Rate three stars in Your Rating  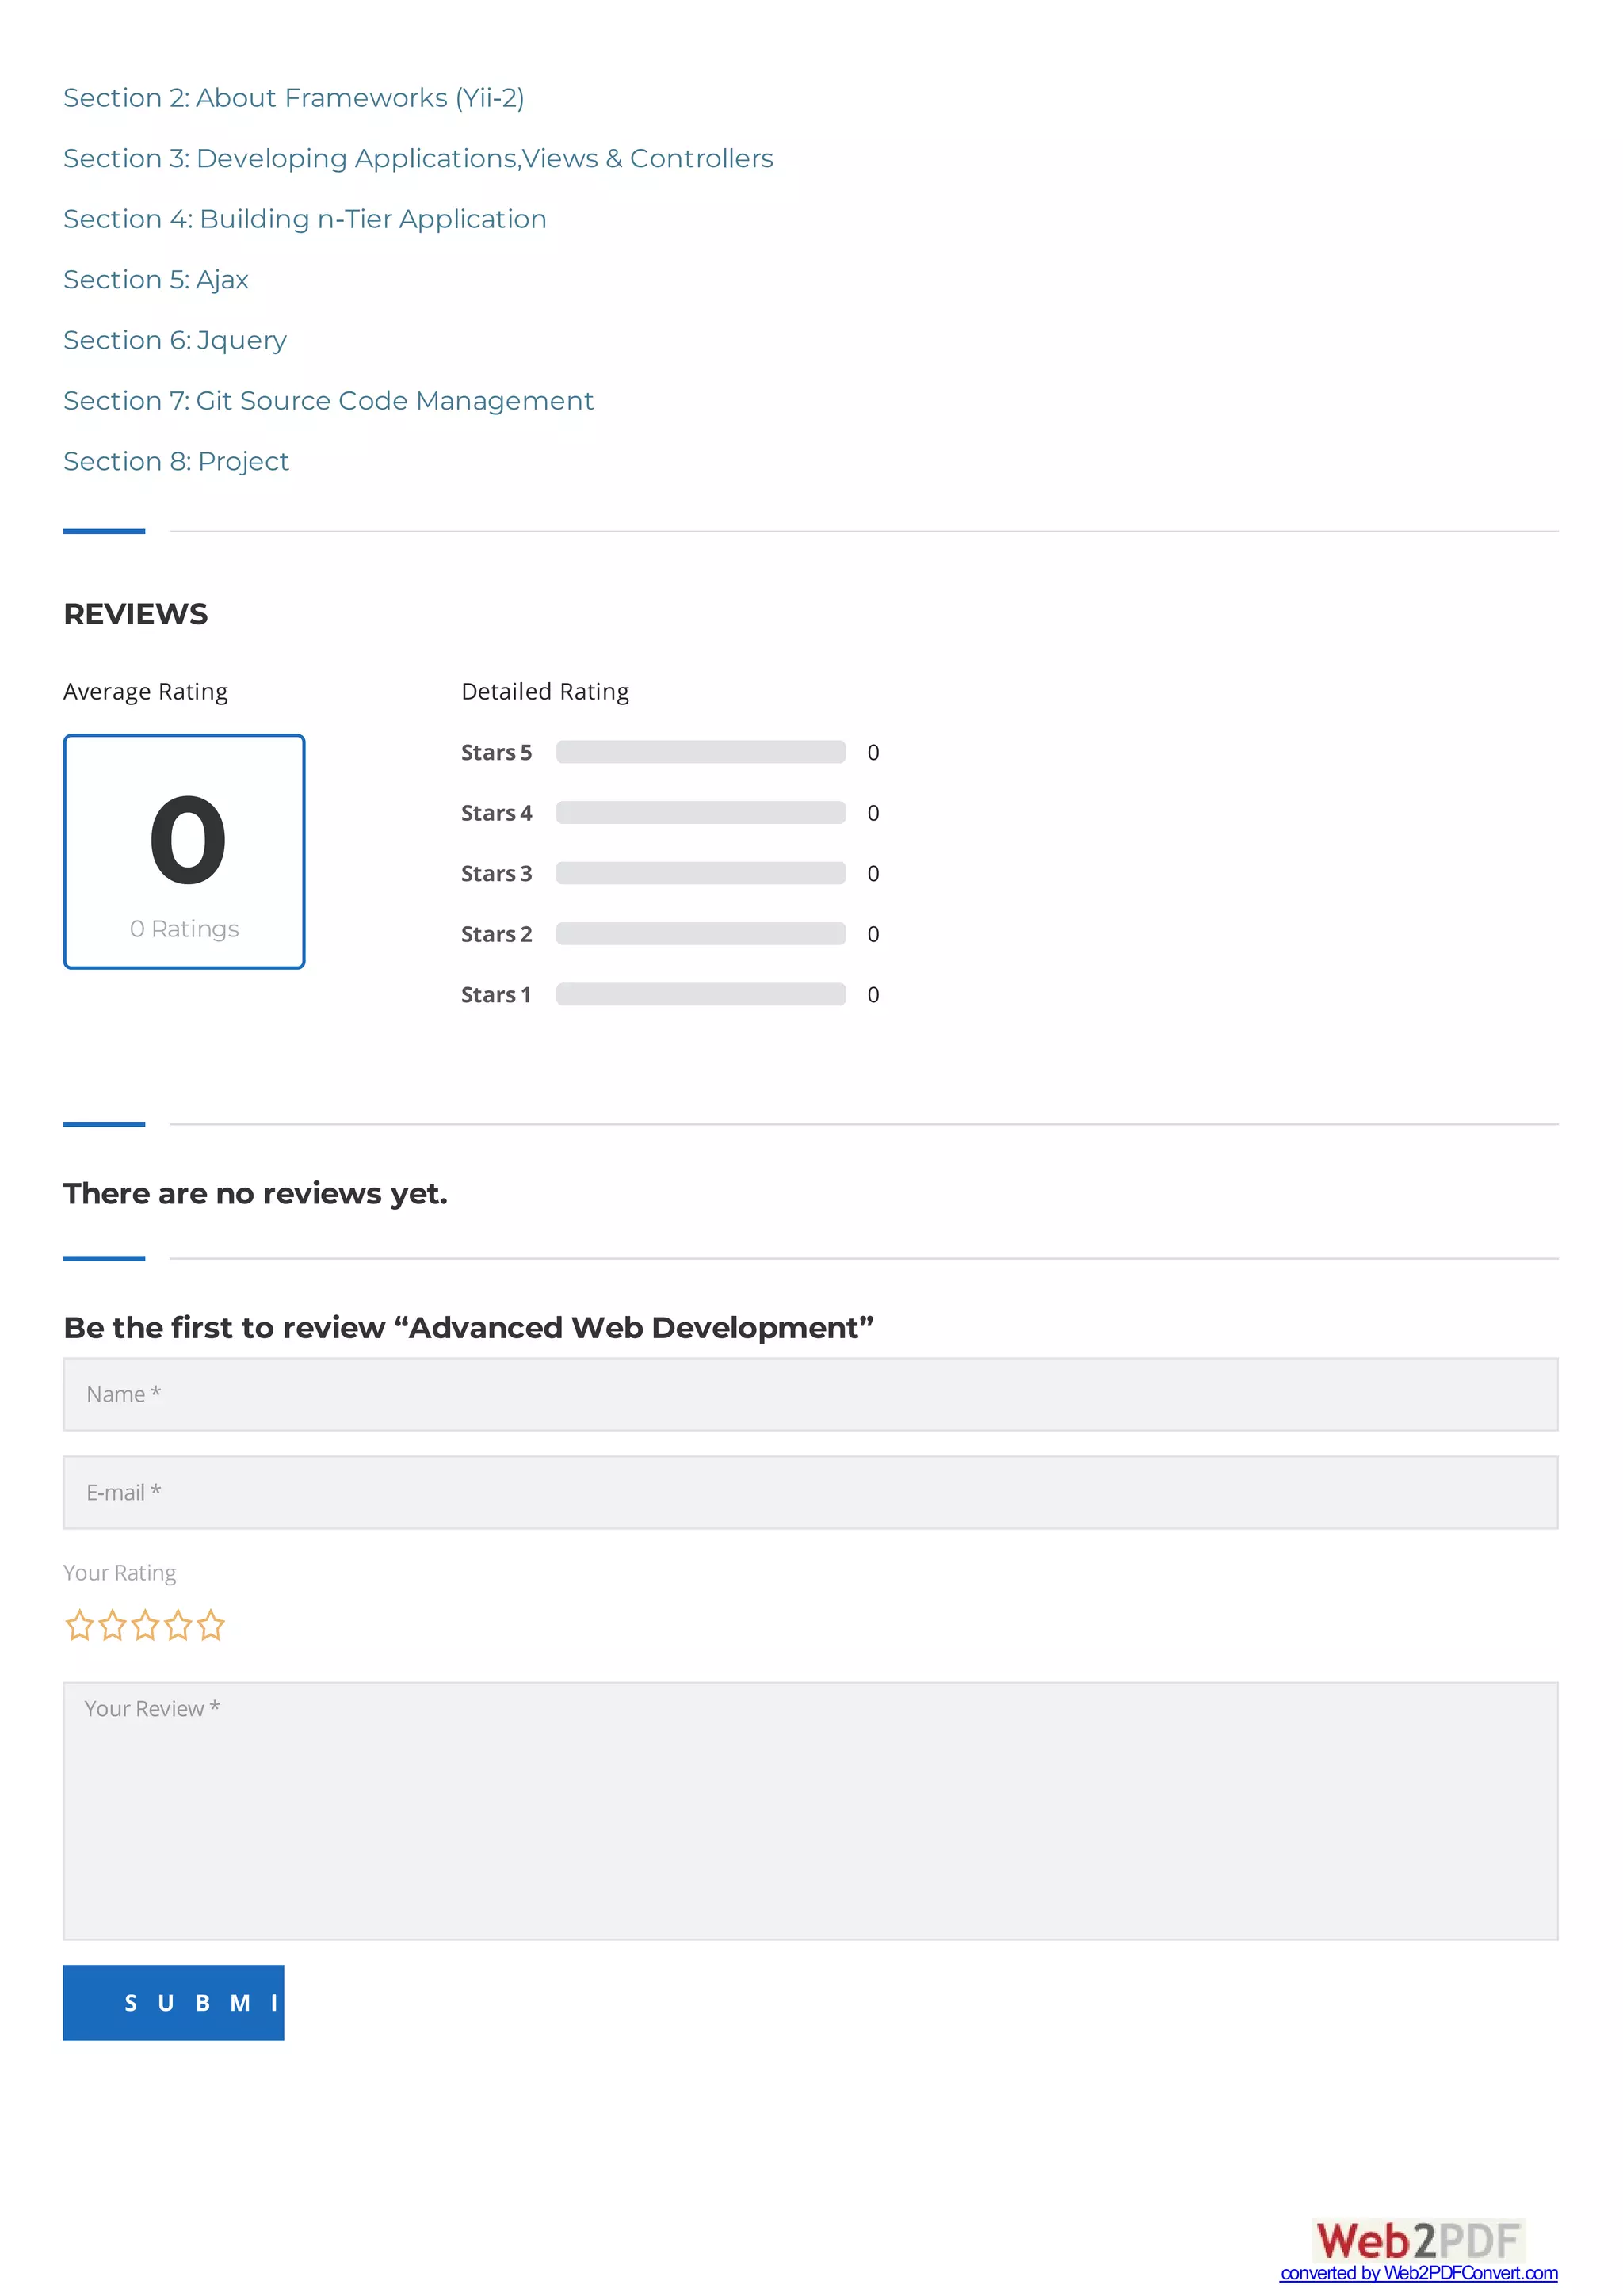(145, 1625)
